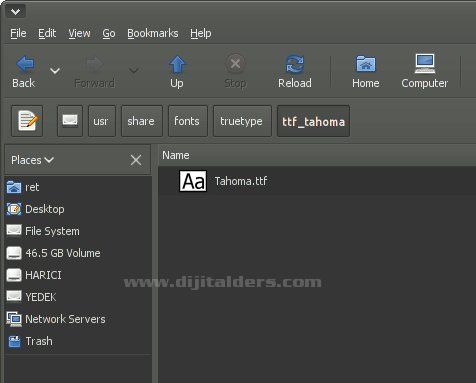Screen dimensions: 476x383
Task: Open YEDEK drive in sidebar
Action: click(x=79, y=297)
